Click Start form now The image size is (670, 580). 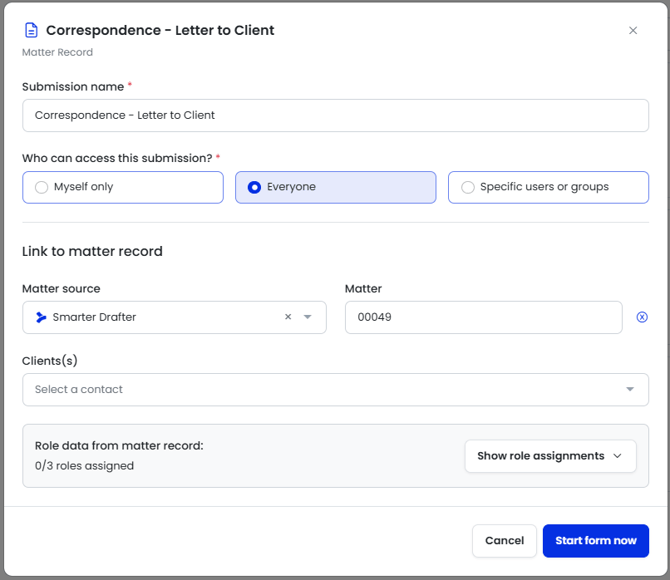pyautogui.click(x=596, y=541)
